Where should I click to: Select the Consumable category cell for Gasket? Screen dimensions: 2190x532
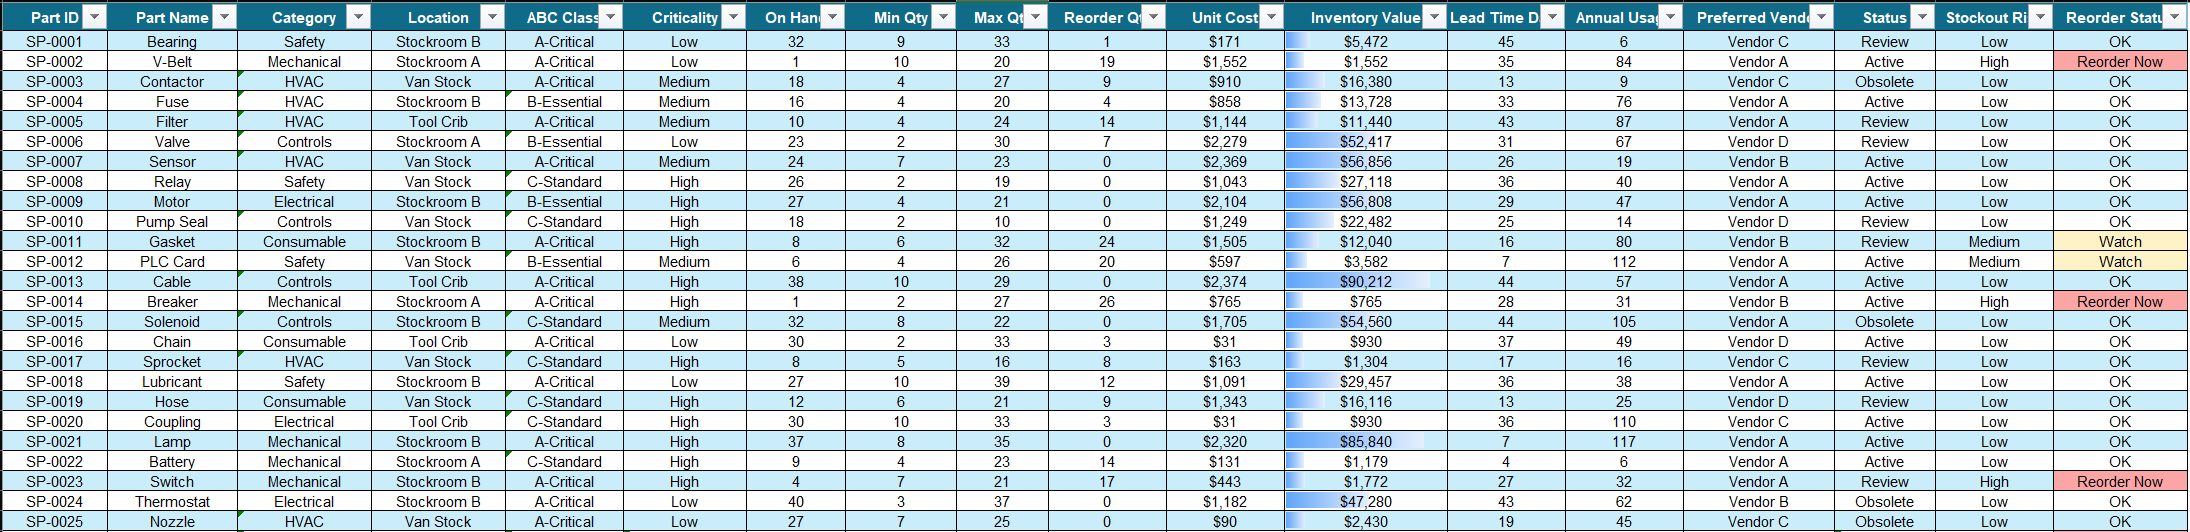point(304,242)
